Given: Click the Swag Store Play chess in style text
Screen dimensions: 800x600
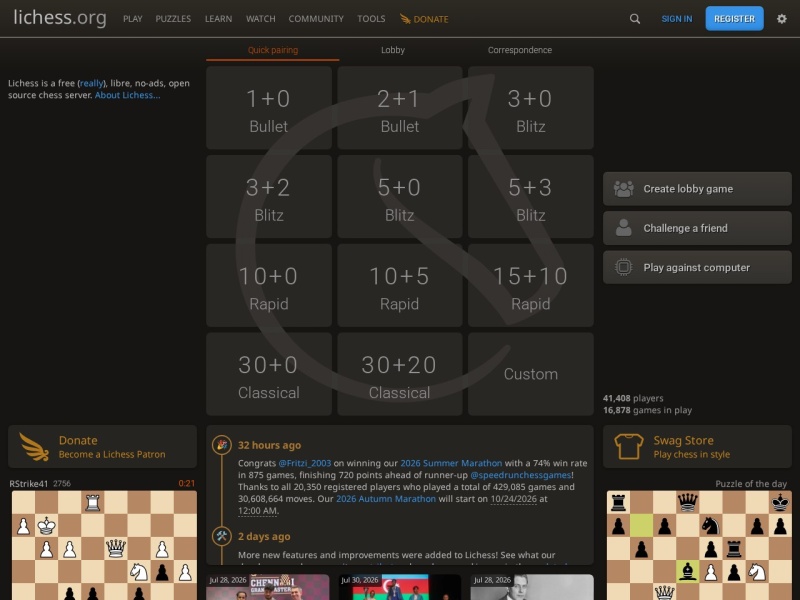Looking at the screenshot, I should 691,447.
